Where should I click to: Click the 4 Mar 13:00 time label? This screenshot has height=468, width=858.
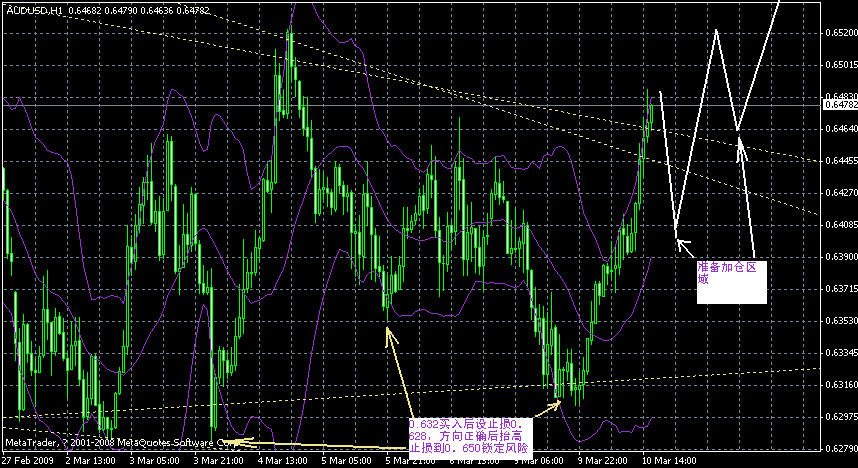[x=283, y=461]
